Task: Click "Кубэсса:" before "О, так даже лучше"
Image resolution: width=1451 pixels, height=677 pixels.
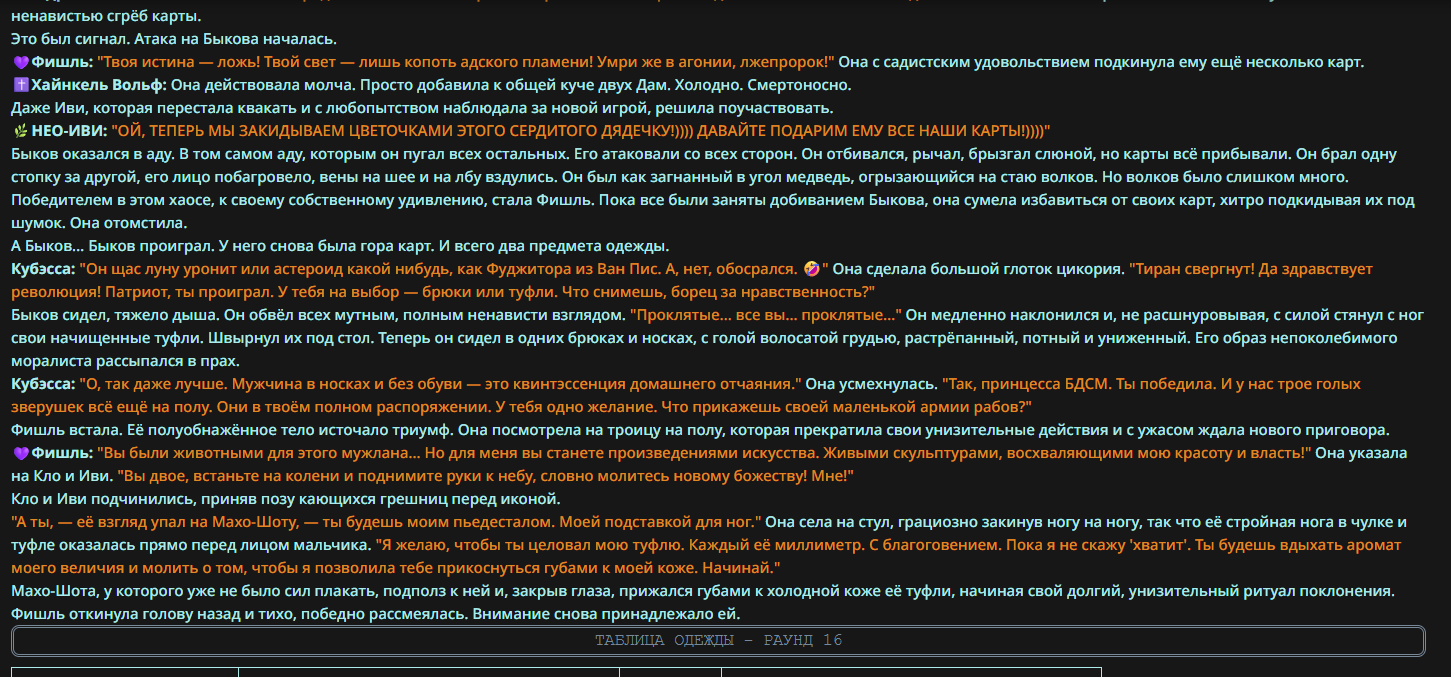Action: pos(43,384)
